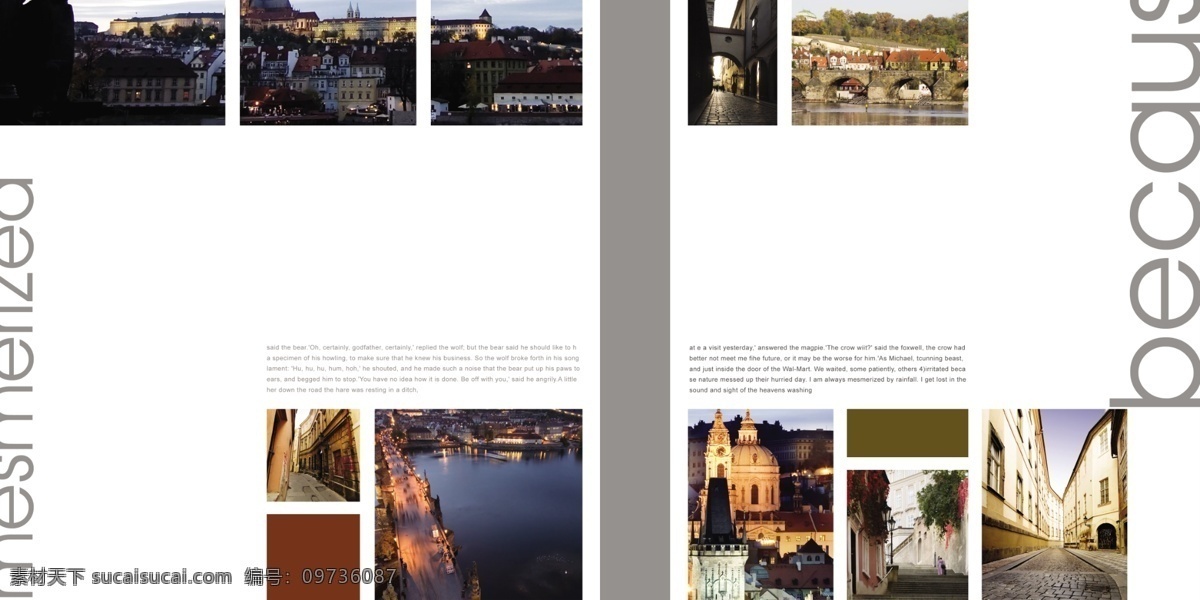Click the large vertical "mesmerized" heading
The width and height of the screenshot is (1200, 600).
pyautogui.click(x=19, y=388)
